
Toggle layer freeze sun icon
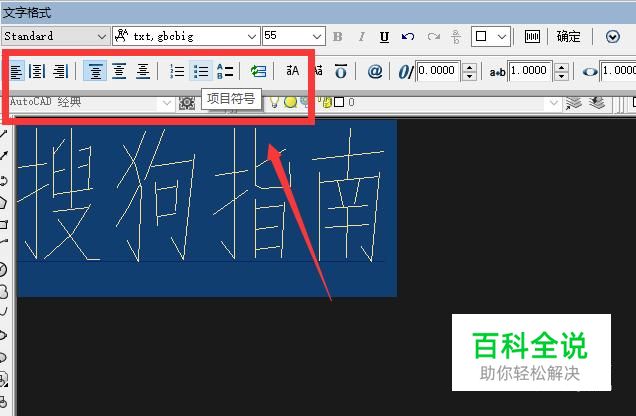pos(290,102)
